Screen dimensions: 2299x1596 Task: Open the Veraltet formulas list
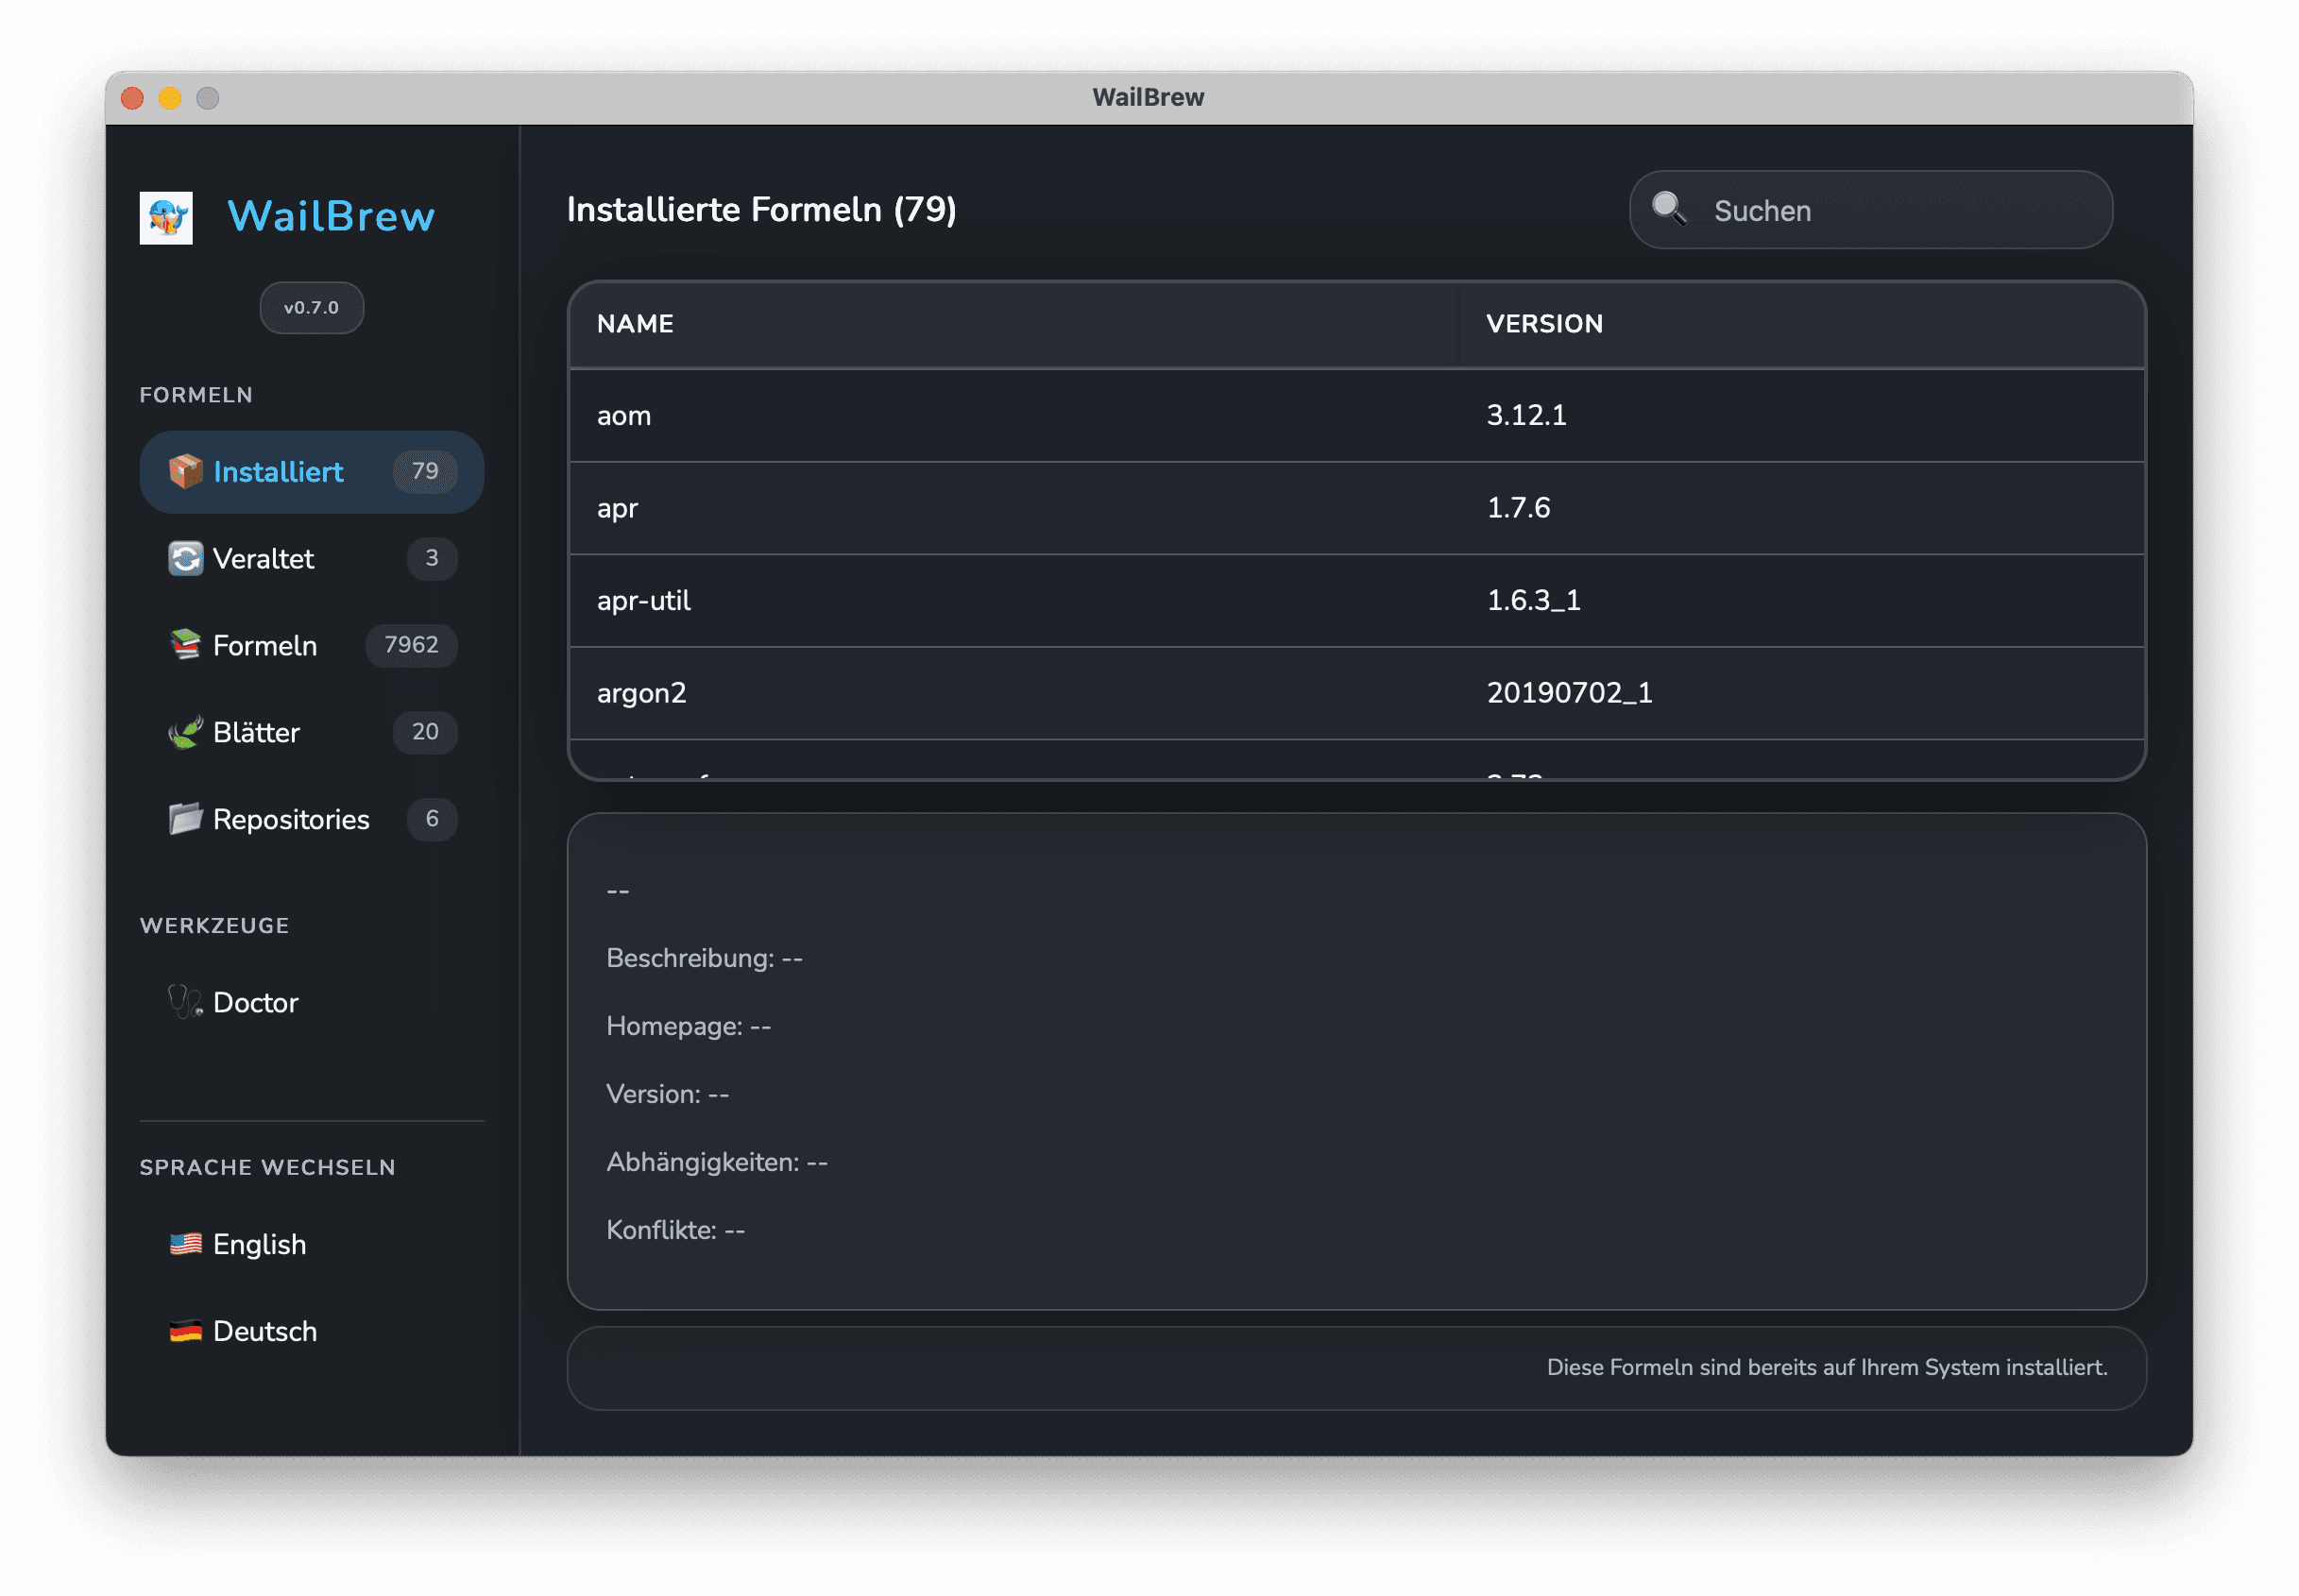[x=311, y=558]
